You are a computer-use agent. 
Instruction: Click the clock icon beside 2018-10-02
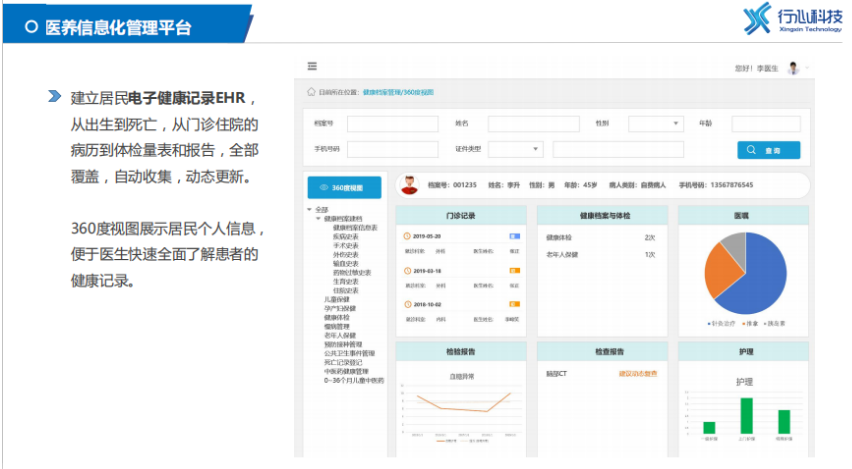[x=407, y=303]
